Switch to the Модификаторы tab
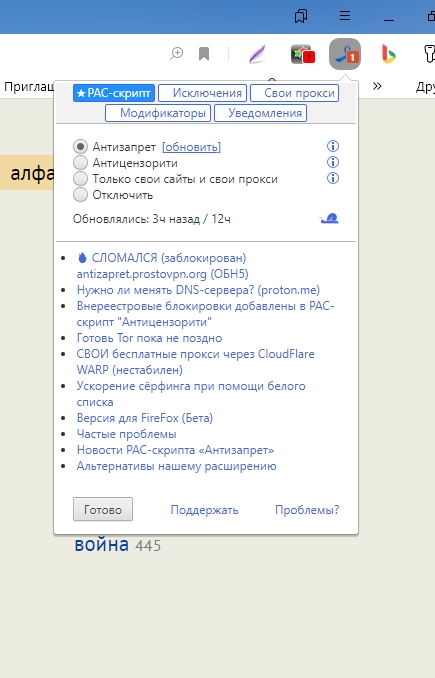The width and height of the screenshot is (435, 678). [158, 113]
